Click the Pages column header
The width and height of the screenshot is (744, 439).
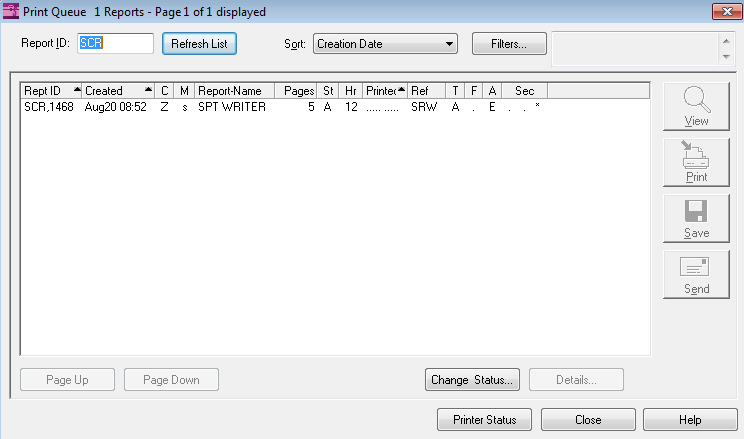point(296,91)
